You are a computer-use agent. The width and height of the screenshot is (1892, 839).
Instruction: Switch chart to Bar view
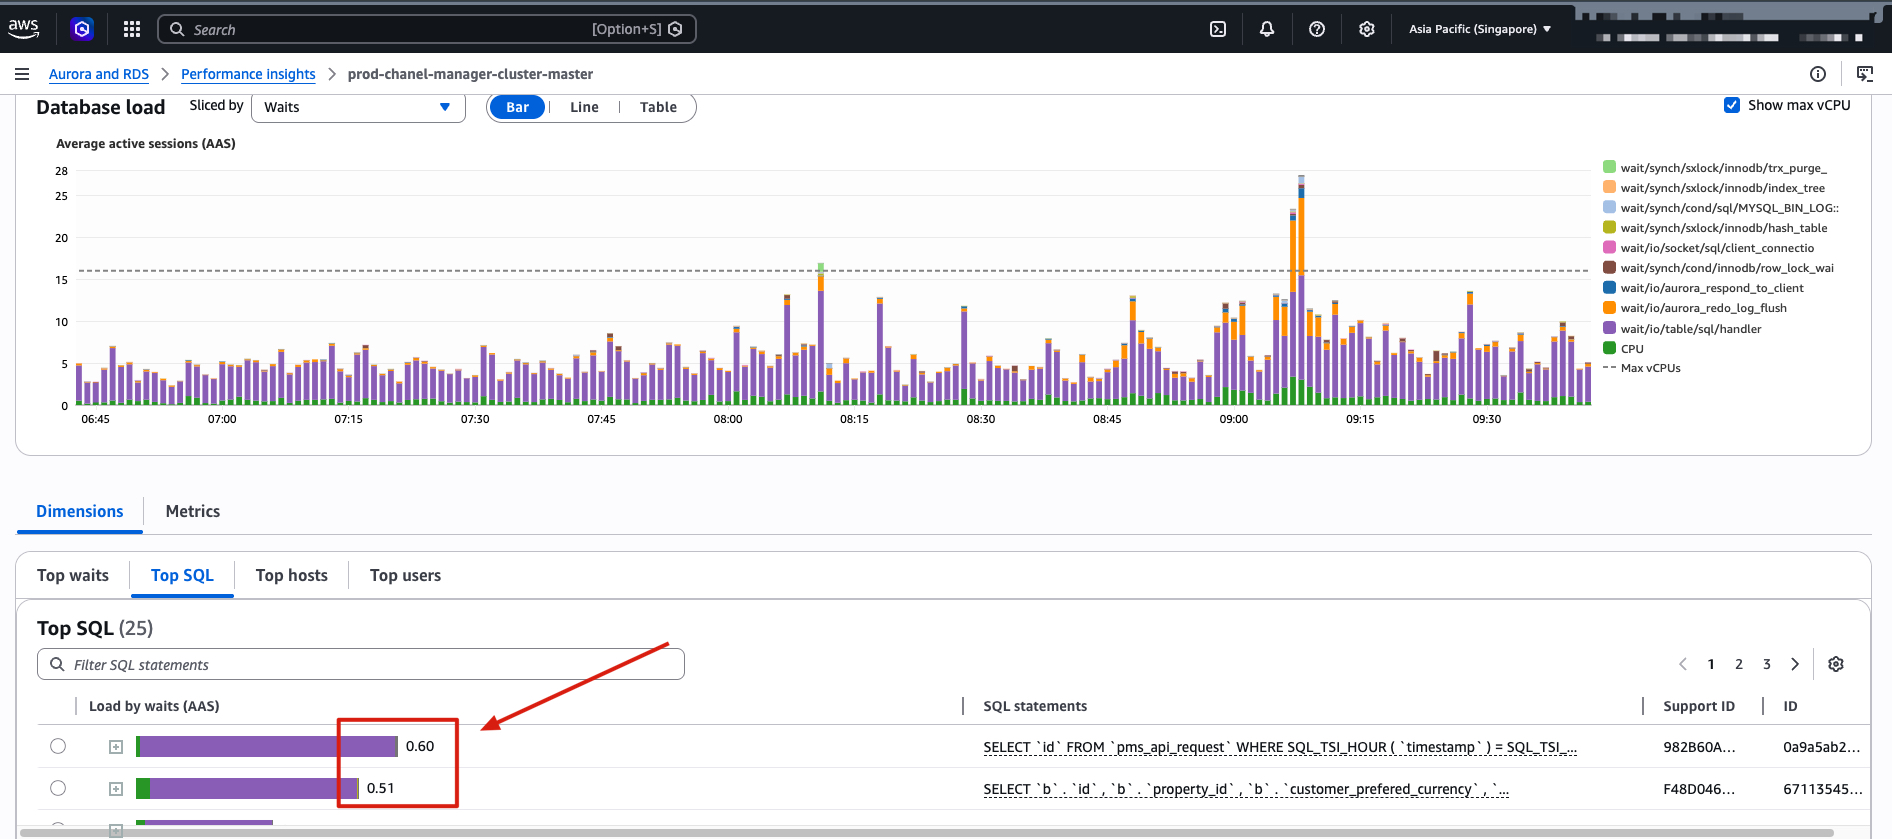(x=517, y=107)
